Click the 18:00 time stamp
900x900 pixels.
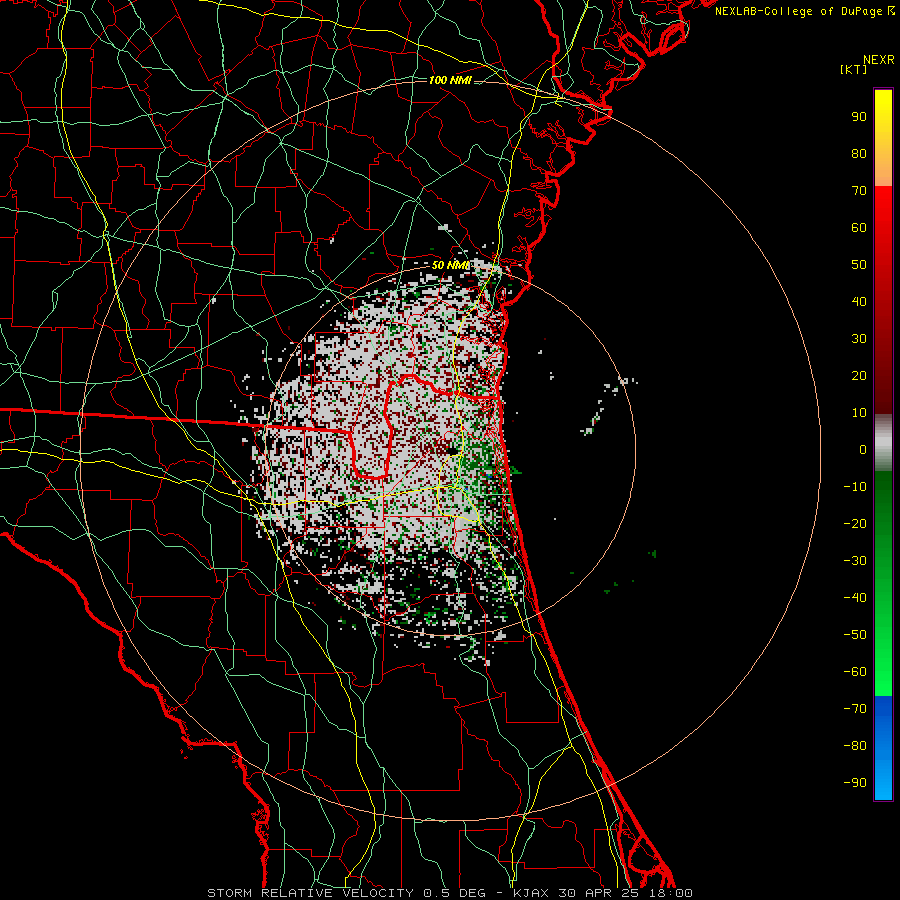[670, 893]
